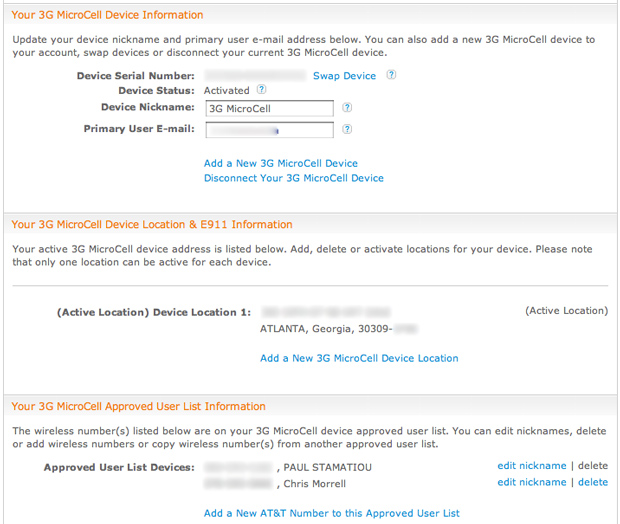Viewport: 620px width, 524px height.
Task: Click 'Approved User List Information' heading
Action: (138, 407)
